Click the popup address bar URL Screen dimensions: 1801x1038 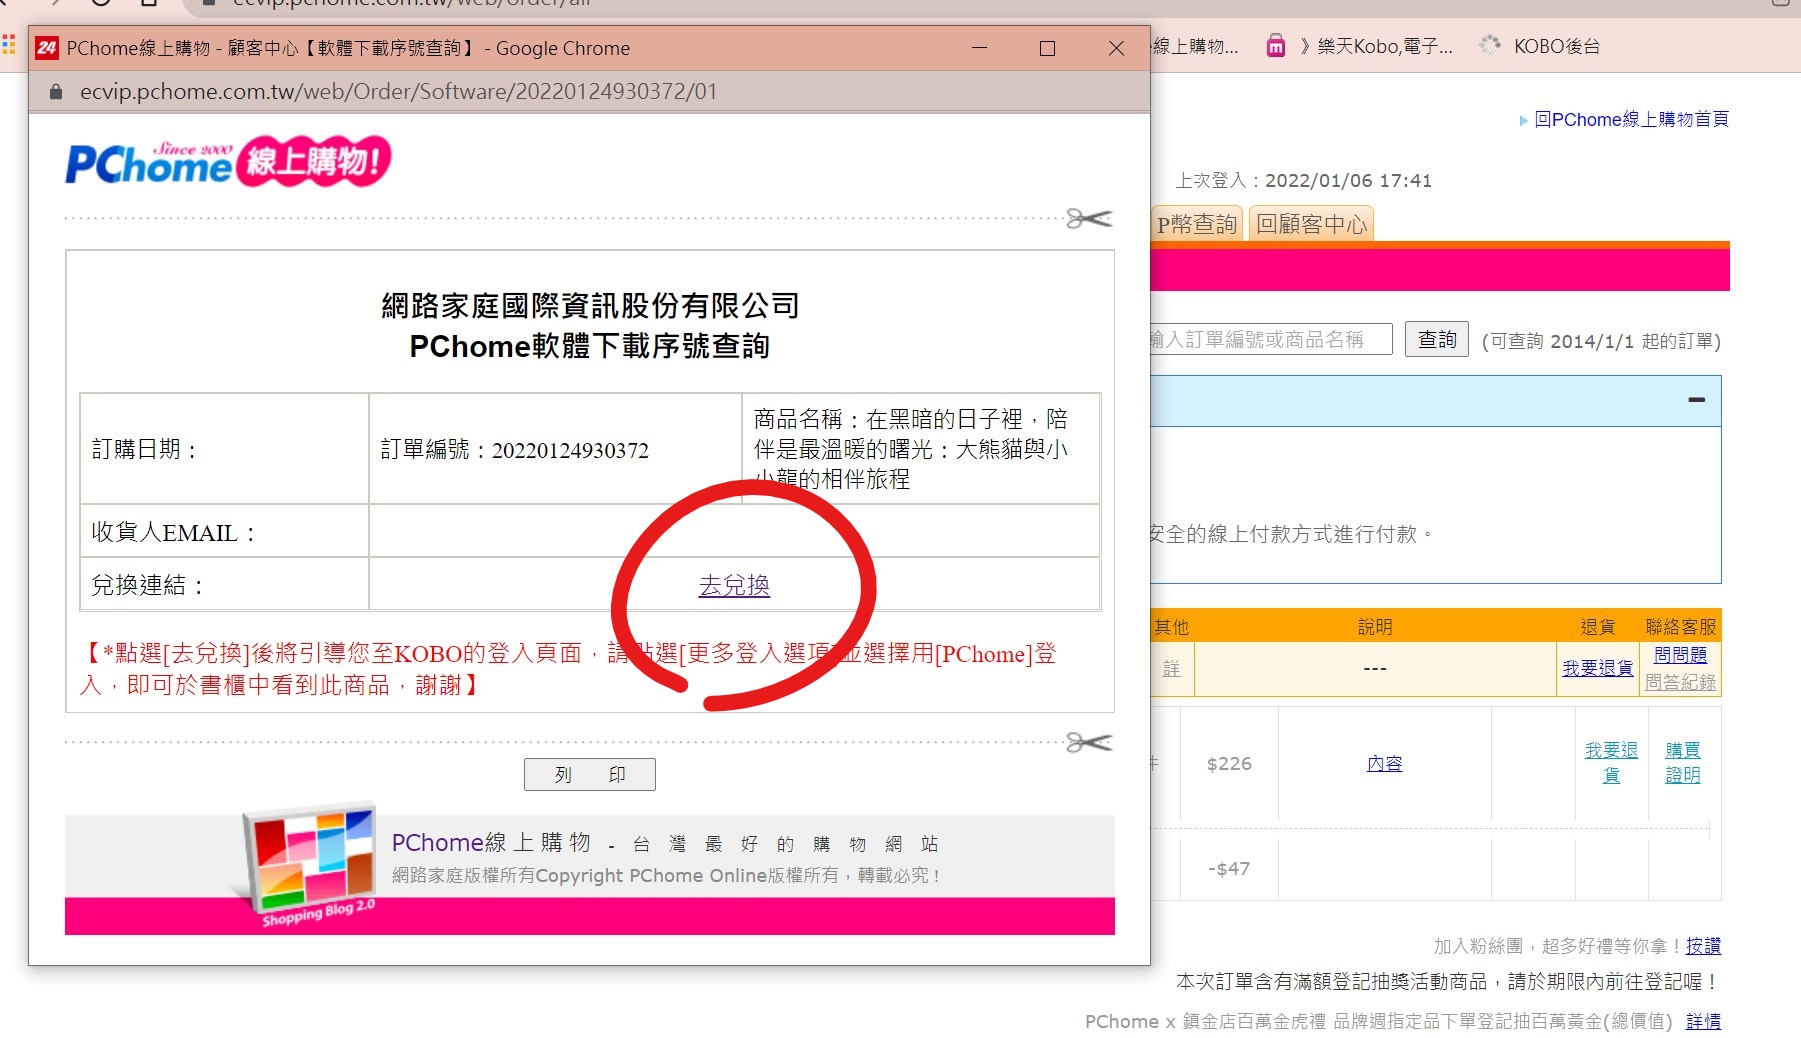point(398,92)
